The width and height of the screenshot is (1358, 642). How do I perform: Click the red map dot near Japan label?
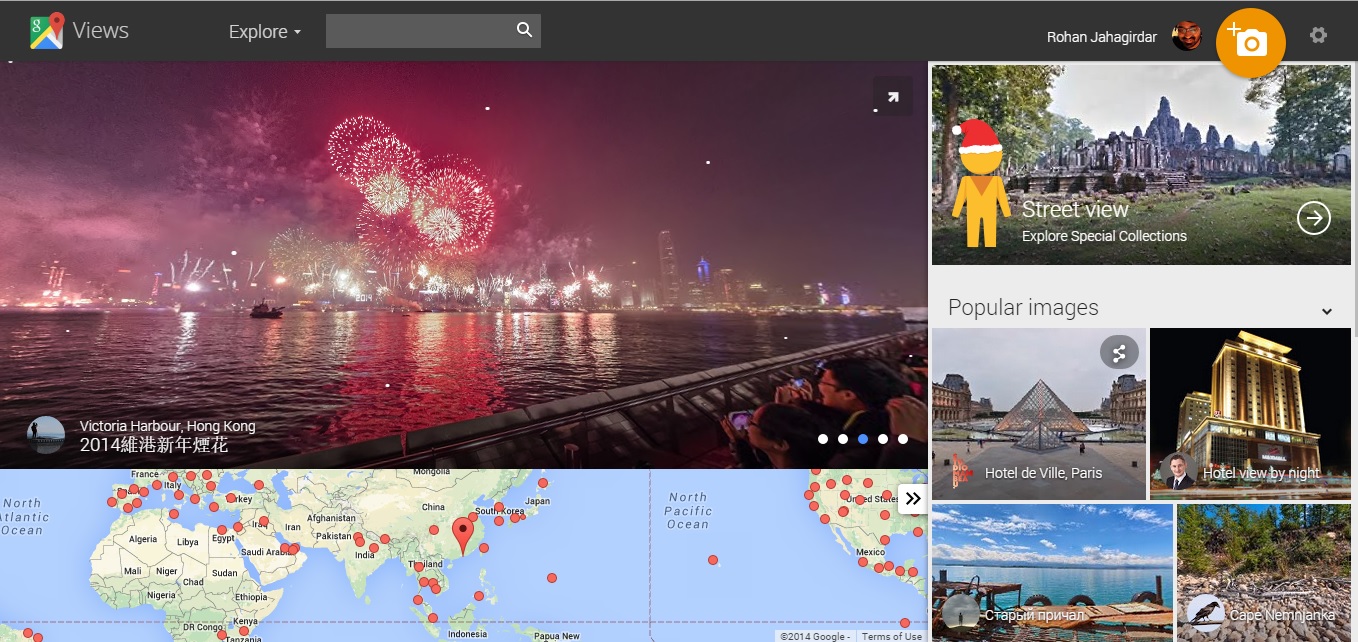point(543,483)
